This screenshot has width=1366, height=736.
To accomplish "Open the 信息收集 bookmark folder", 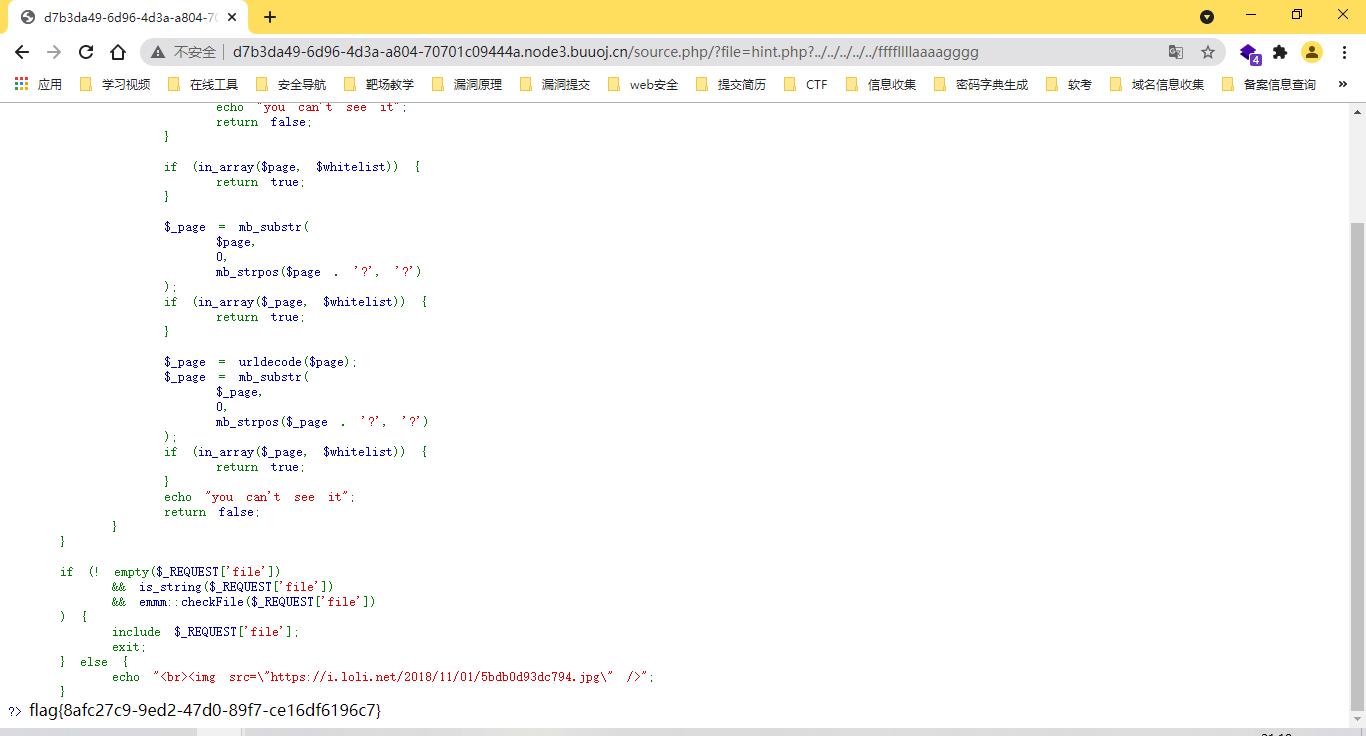I will pos(880,85).
